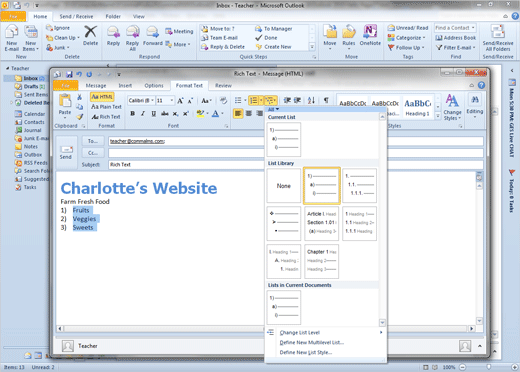Image resolution: width=520 pixels, height=372 pixels.
Task: Switch to the Insert ribbon tab
Action: tap(125, 86)
